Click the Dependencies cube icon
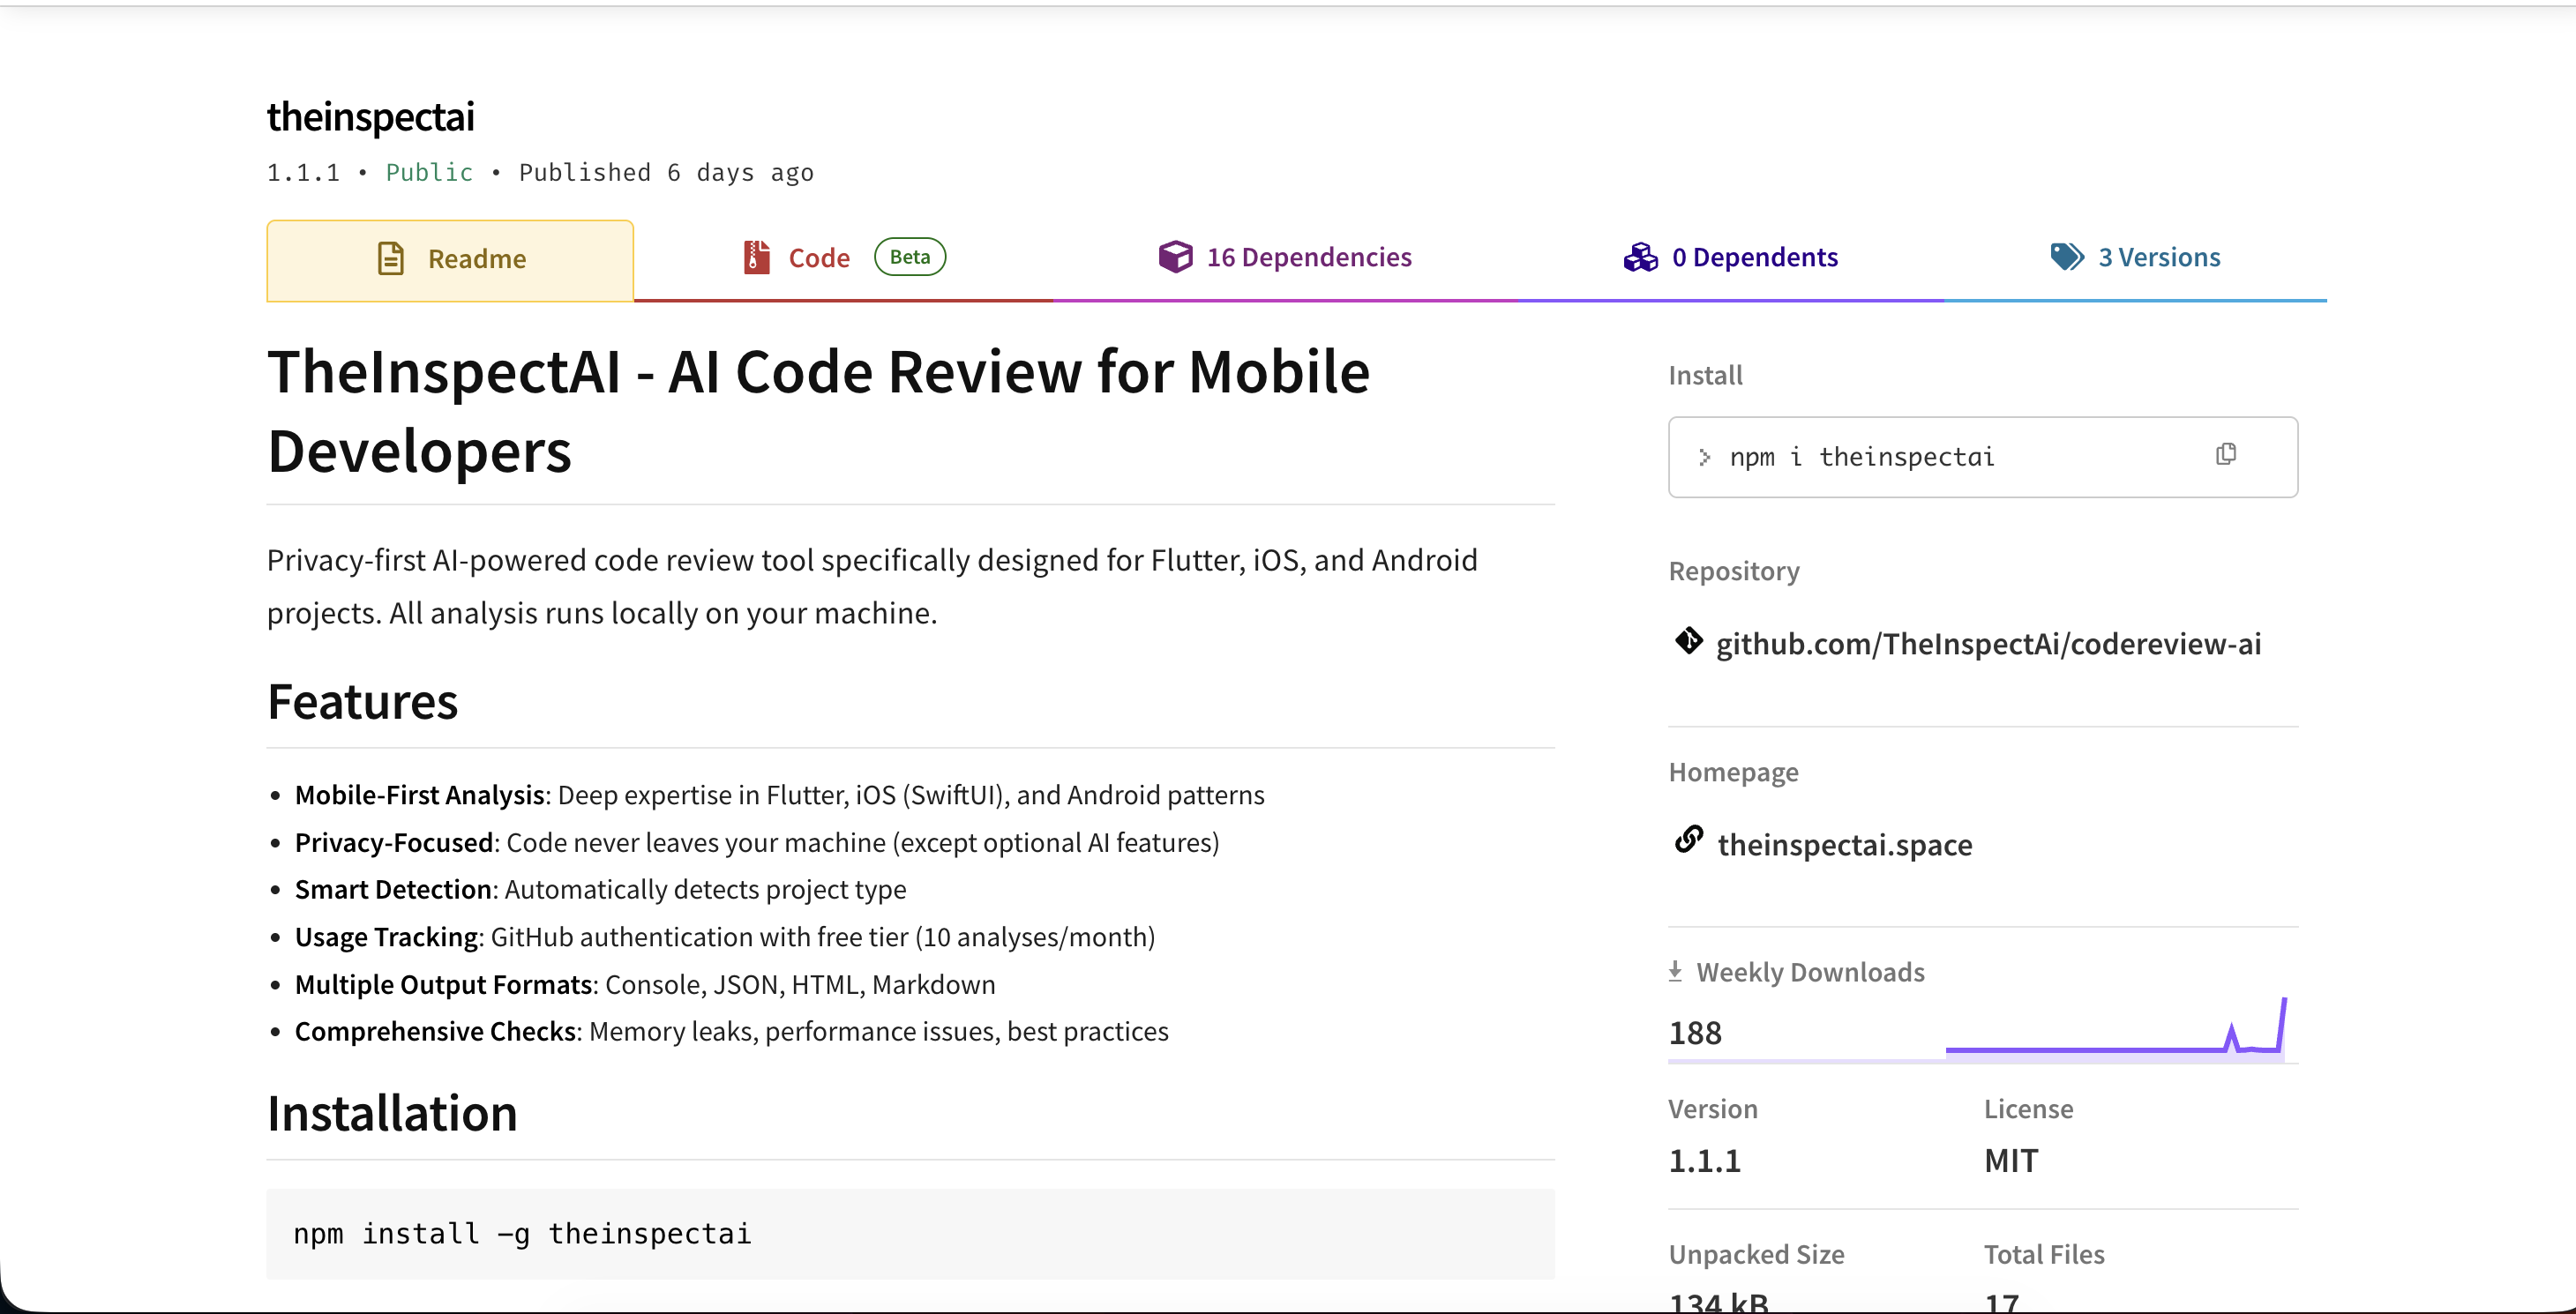Screen dimensions: 2576x1314 coord(1175,257)
